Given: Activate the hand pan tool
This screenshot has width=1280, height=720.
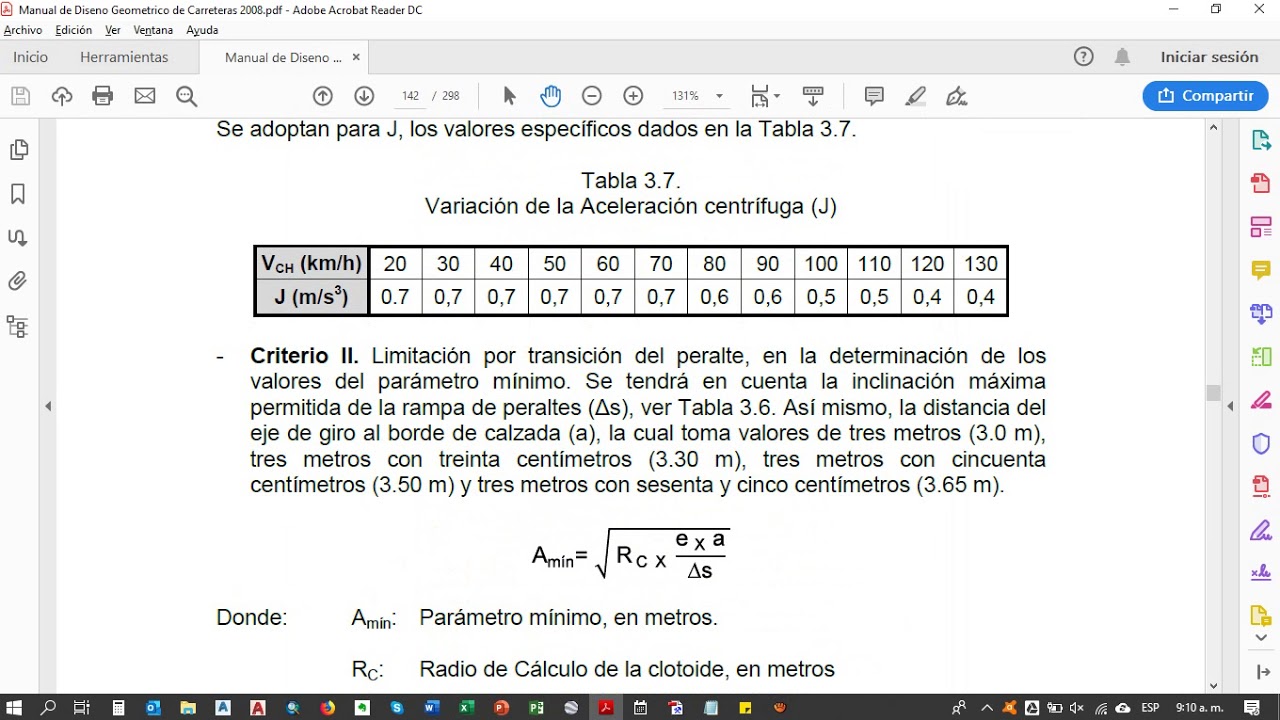Looking at the screenshot, I should pyautogui.click(x=551, y=96).
